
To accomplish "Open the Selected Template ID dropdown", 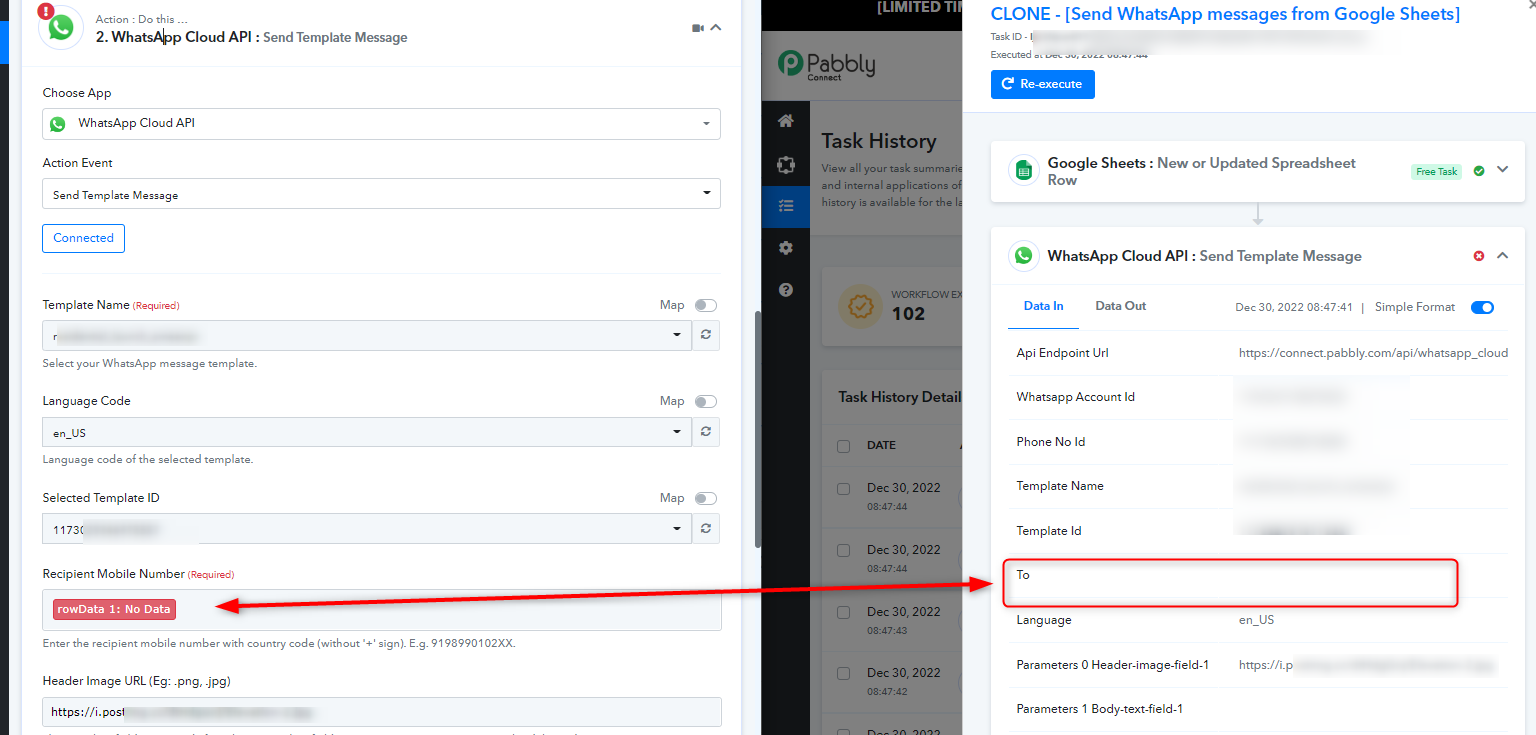I will coord(367,529).
